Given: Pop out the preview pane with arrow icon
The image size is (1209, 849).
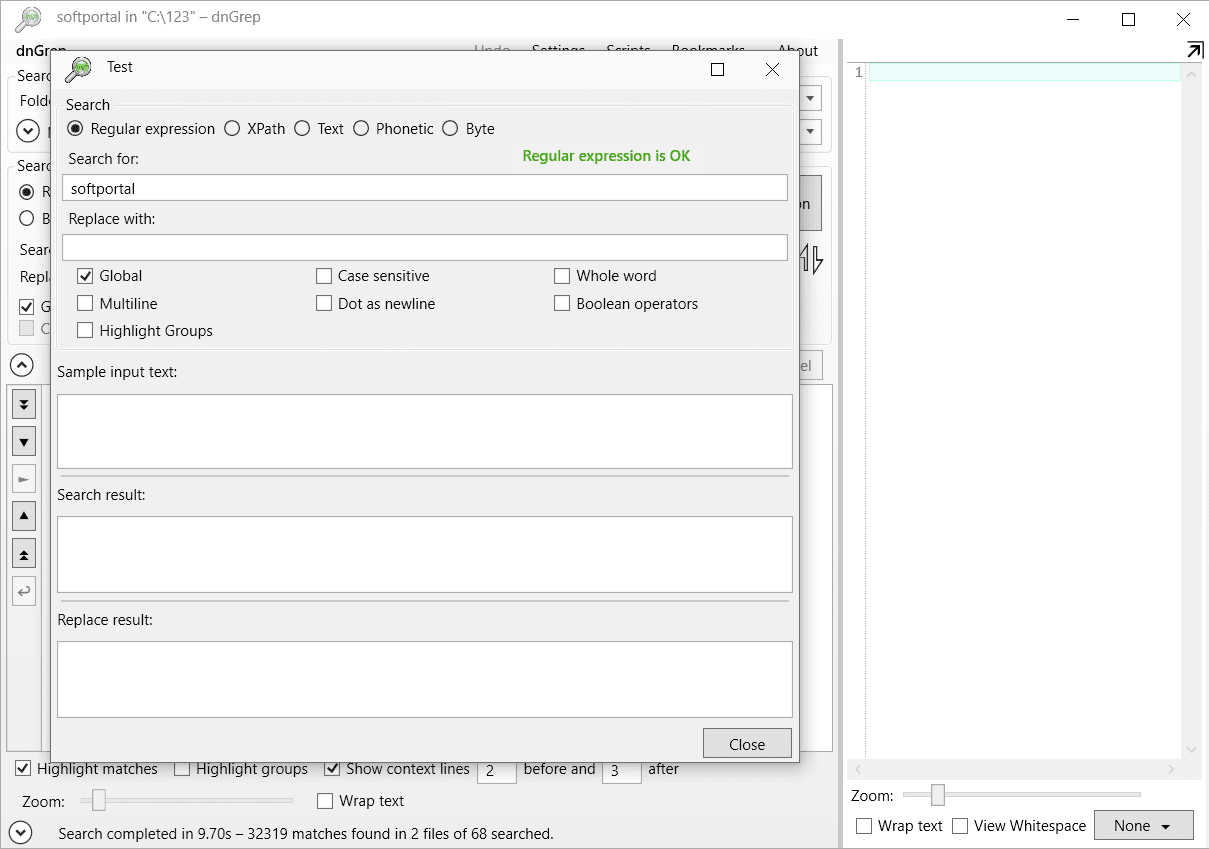Looking at the screenshot, I should pos(1194,50).
